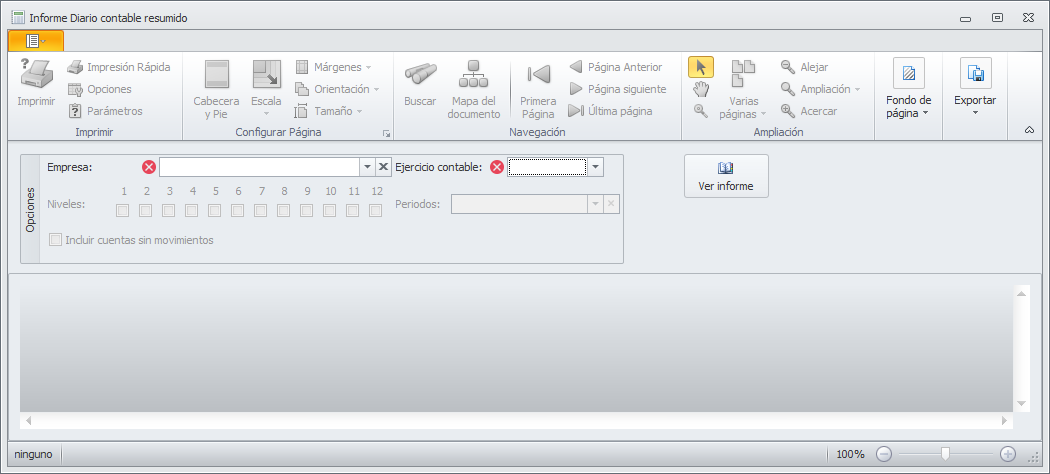
Task: Expand Ejercicio contable dropdown arrow
Action: click(x=595, y=167)
